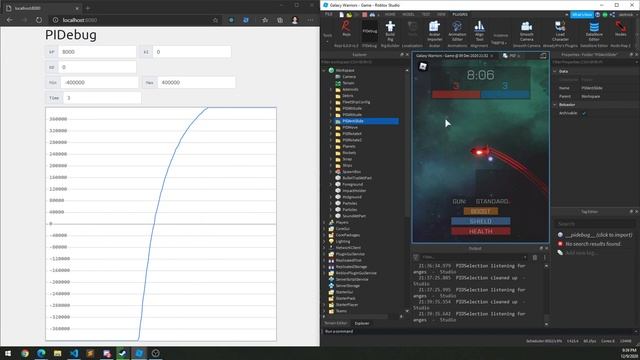Click the Windows Start button

[8, 353]
